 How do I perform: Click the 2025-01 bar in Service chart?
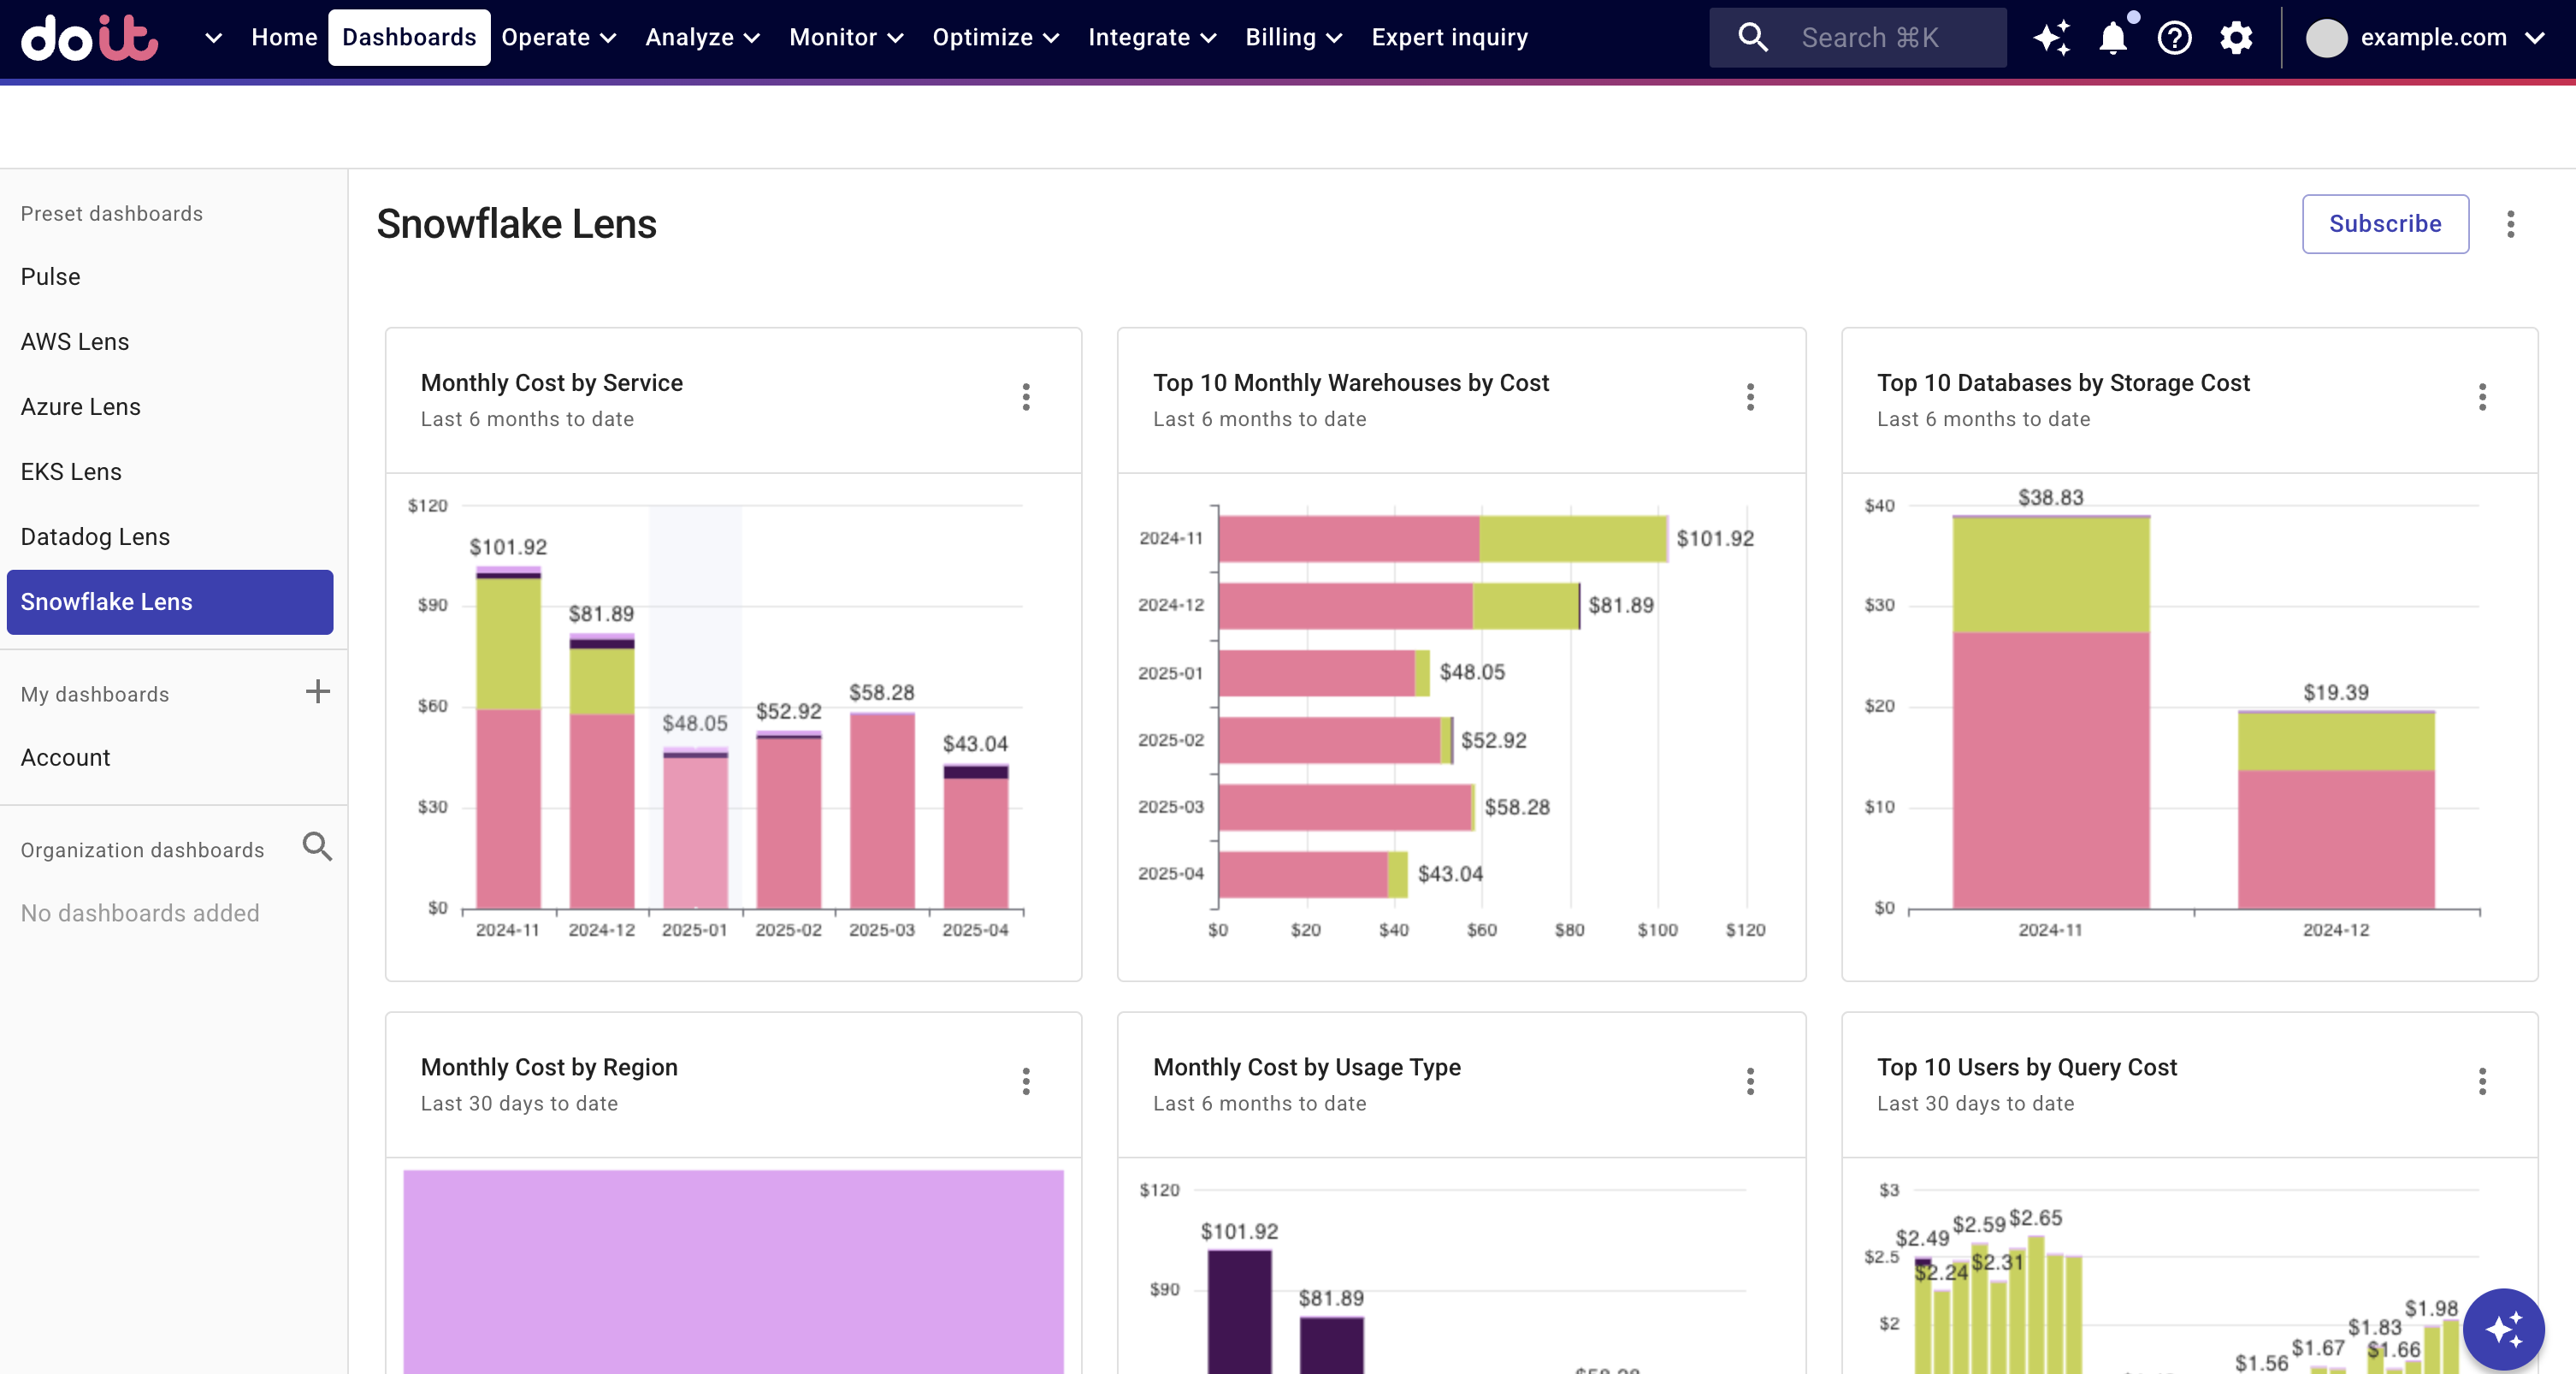tap(695, 828)
